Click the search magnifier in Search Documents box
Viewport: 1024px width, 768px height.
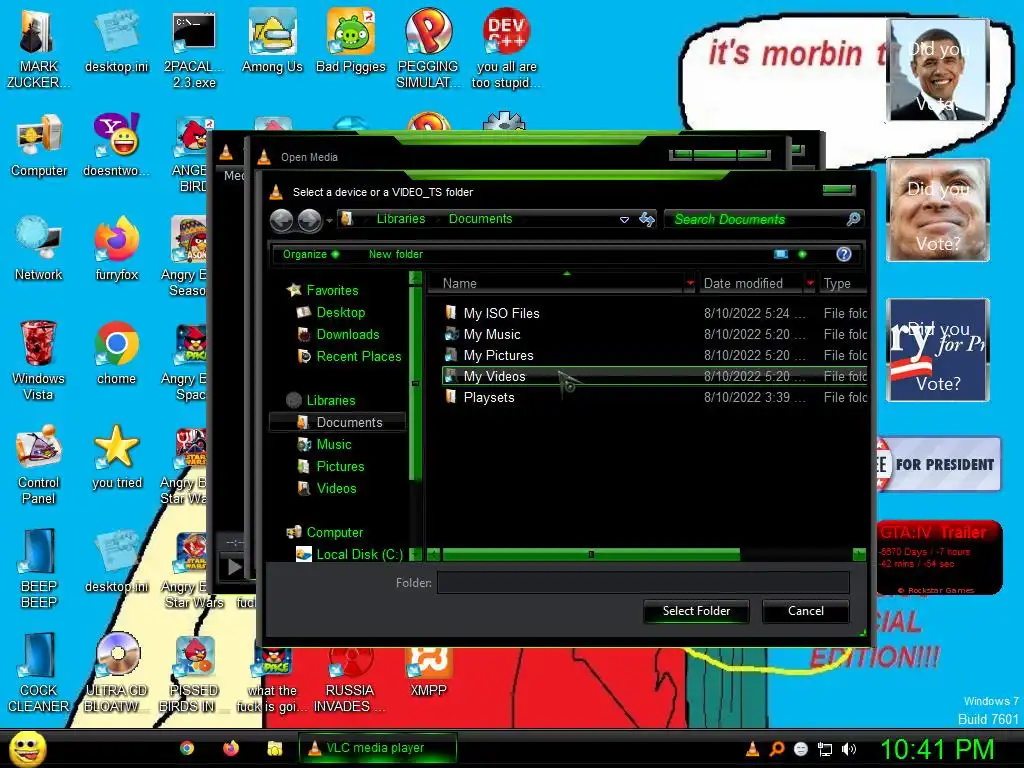[853, 219]
